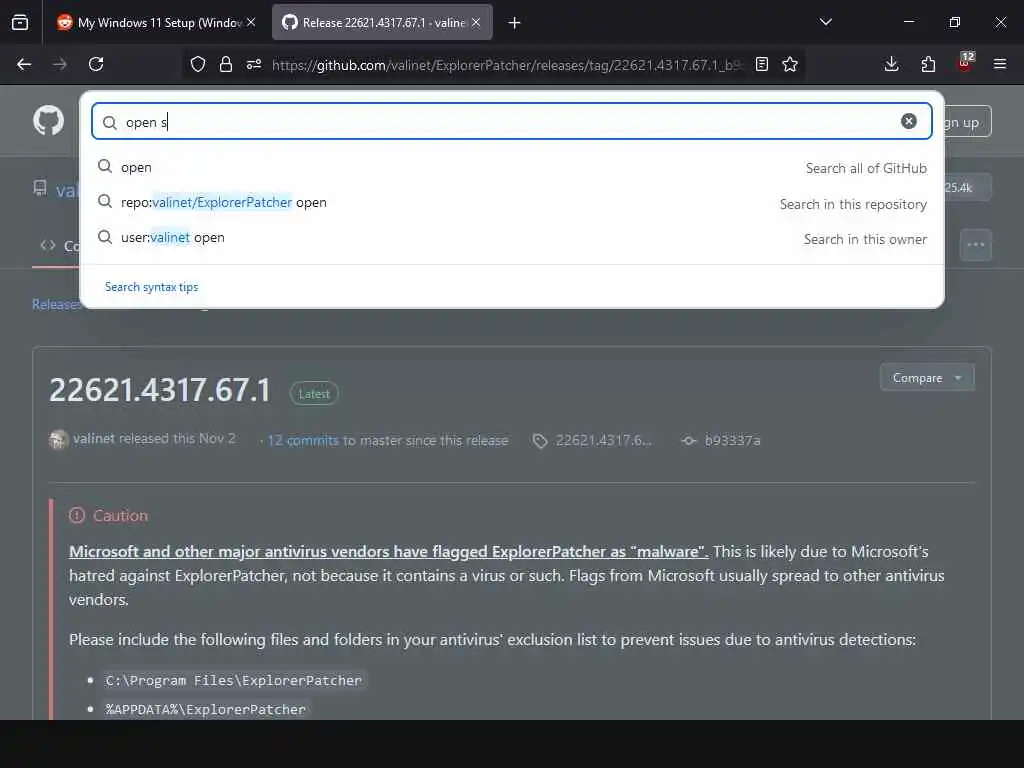The width and height of the screenshot is (1024, 768).
Task: Expand the list all tabs chevron
Action: click(825, 22)
